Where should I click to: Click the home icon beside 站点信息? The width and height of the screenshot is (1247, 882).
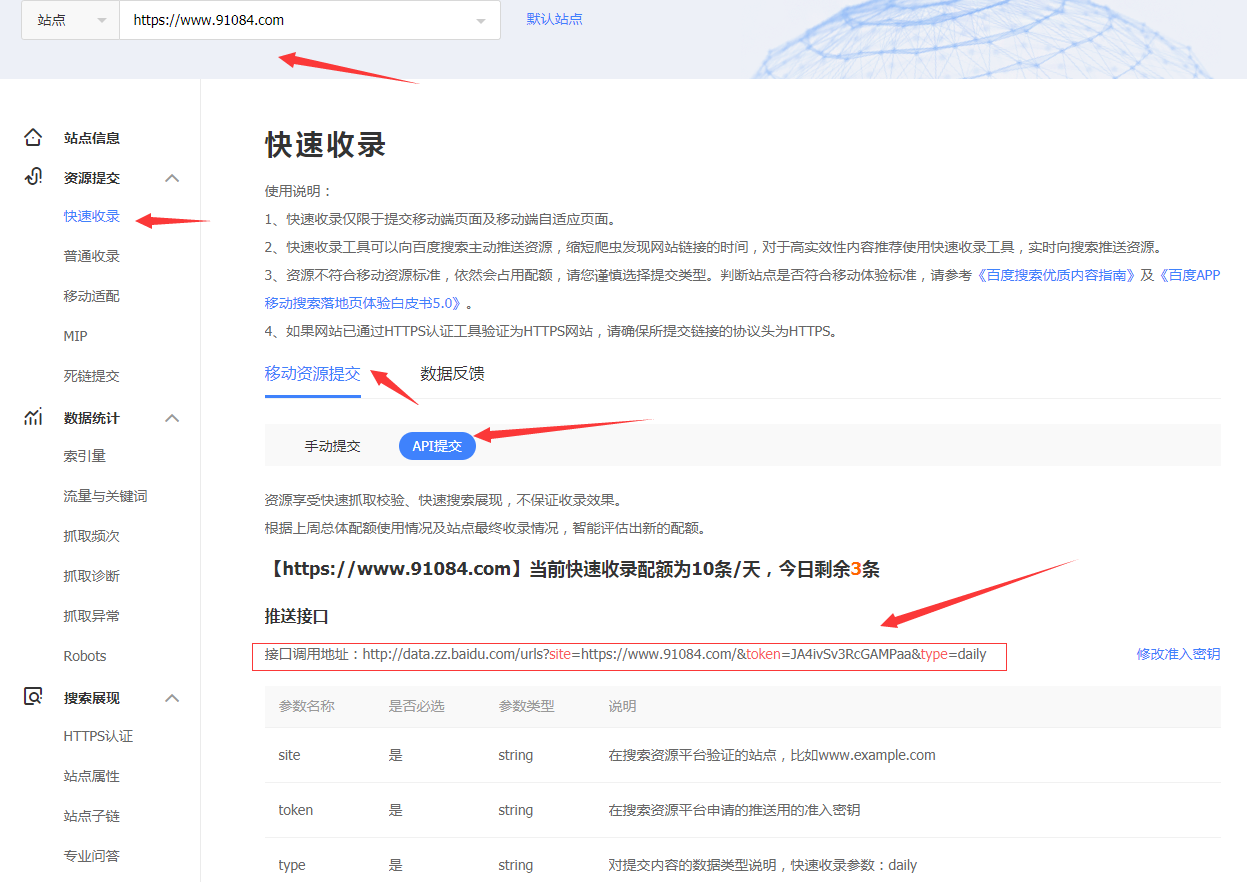point(33,138)
